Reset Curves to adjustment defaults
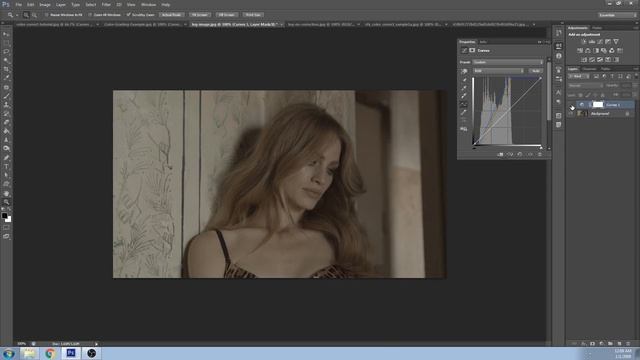The image size is (640, 360). coord(520,154)
